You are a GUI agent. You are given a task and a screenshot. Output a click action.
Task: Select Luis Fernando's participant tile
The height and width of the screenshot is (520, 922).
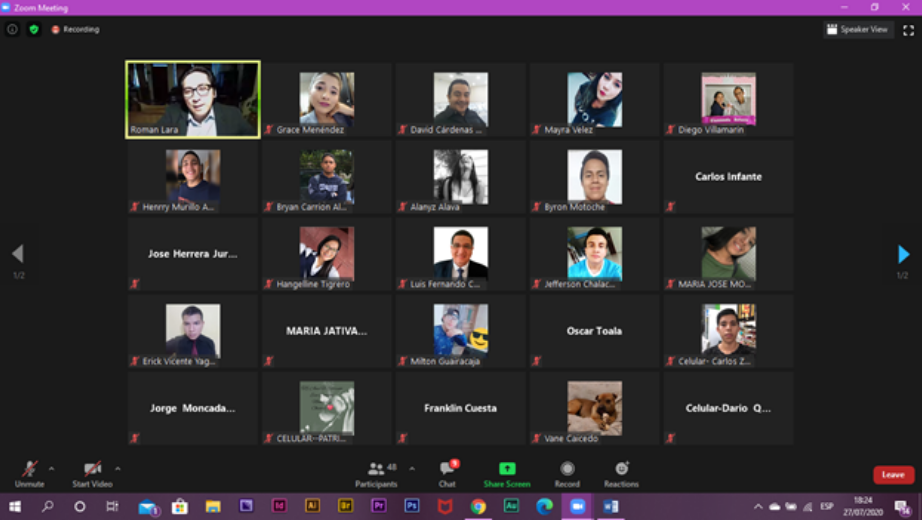click(460, 254)
